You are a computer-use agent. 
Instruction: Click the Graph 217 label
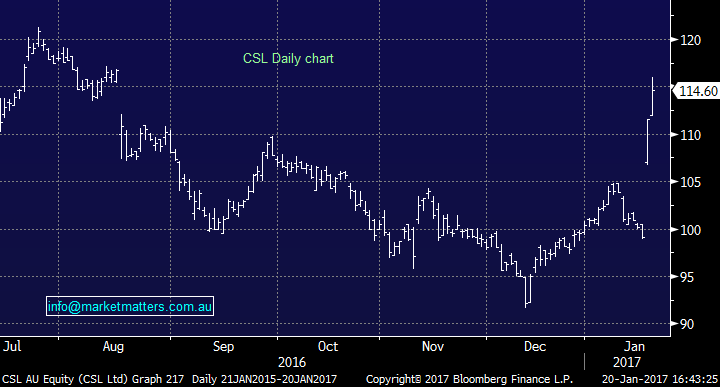tap(158, 380)
